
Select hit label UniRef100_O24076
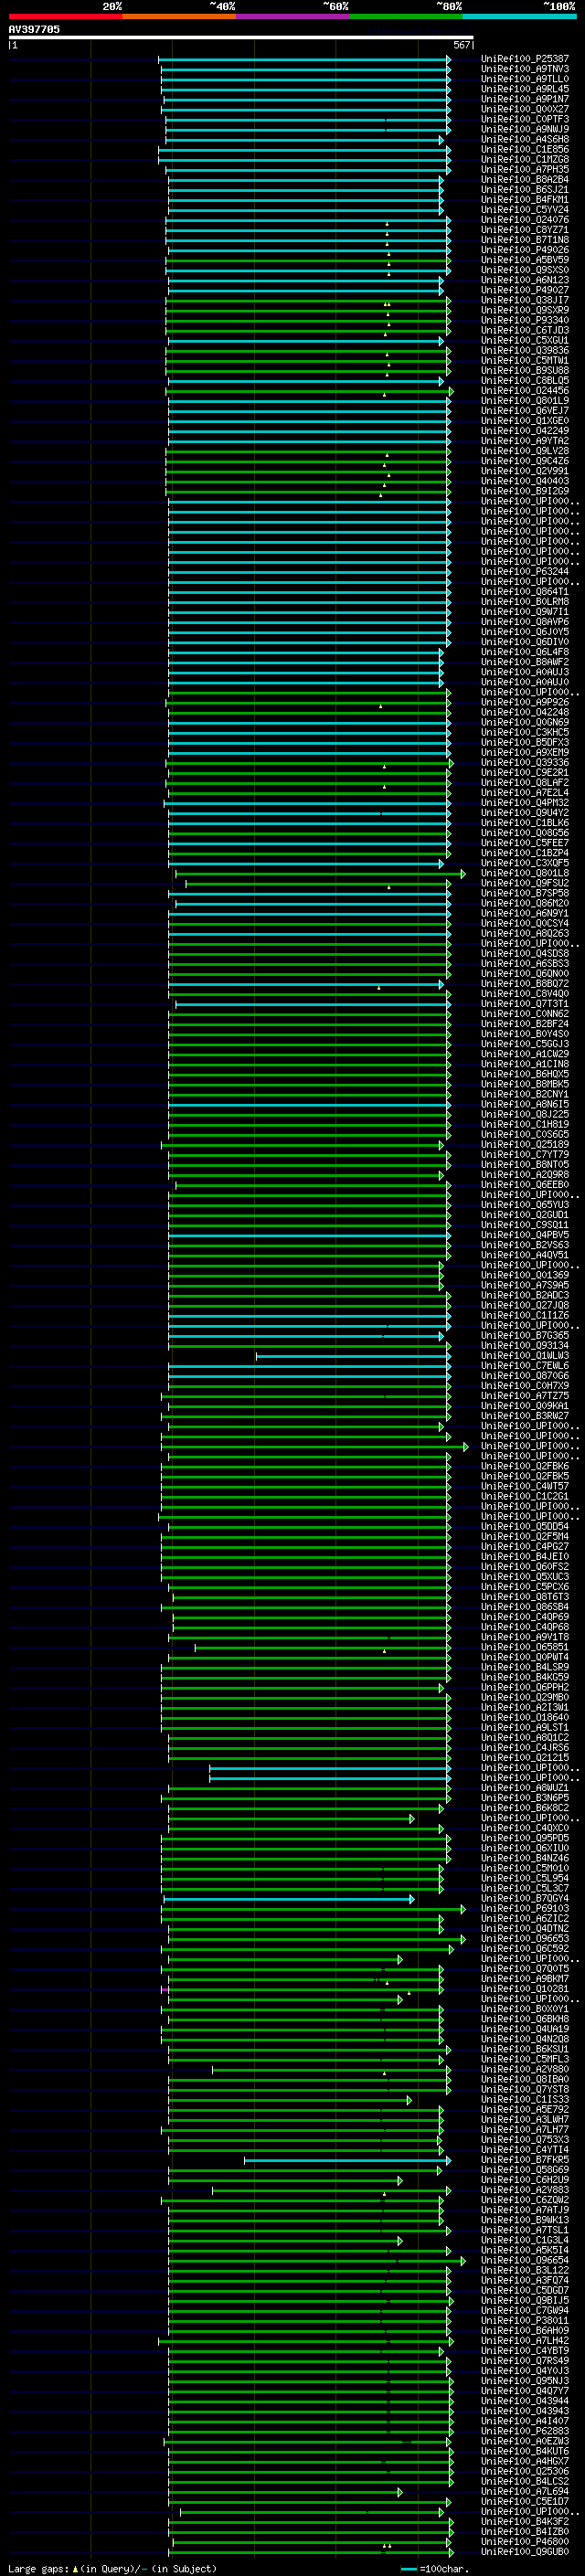tap(525, 220)
